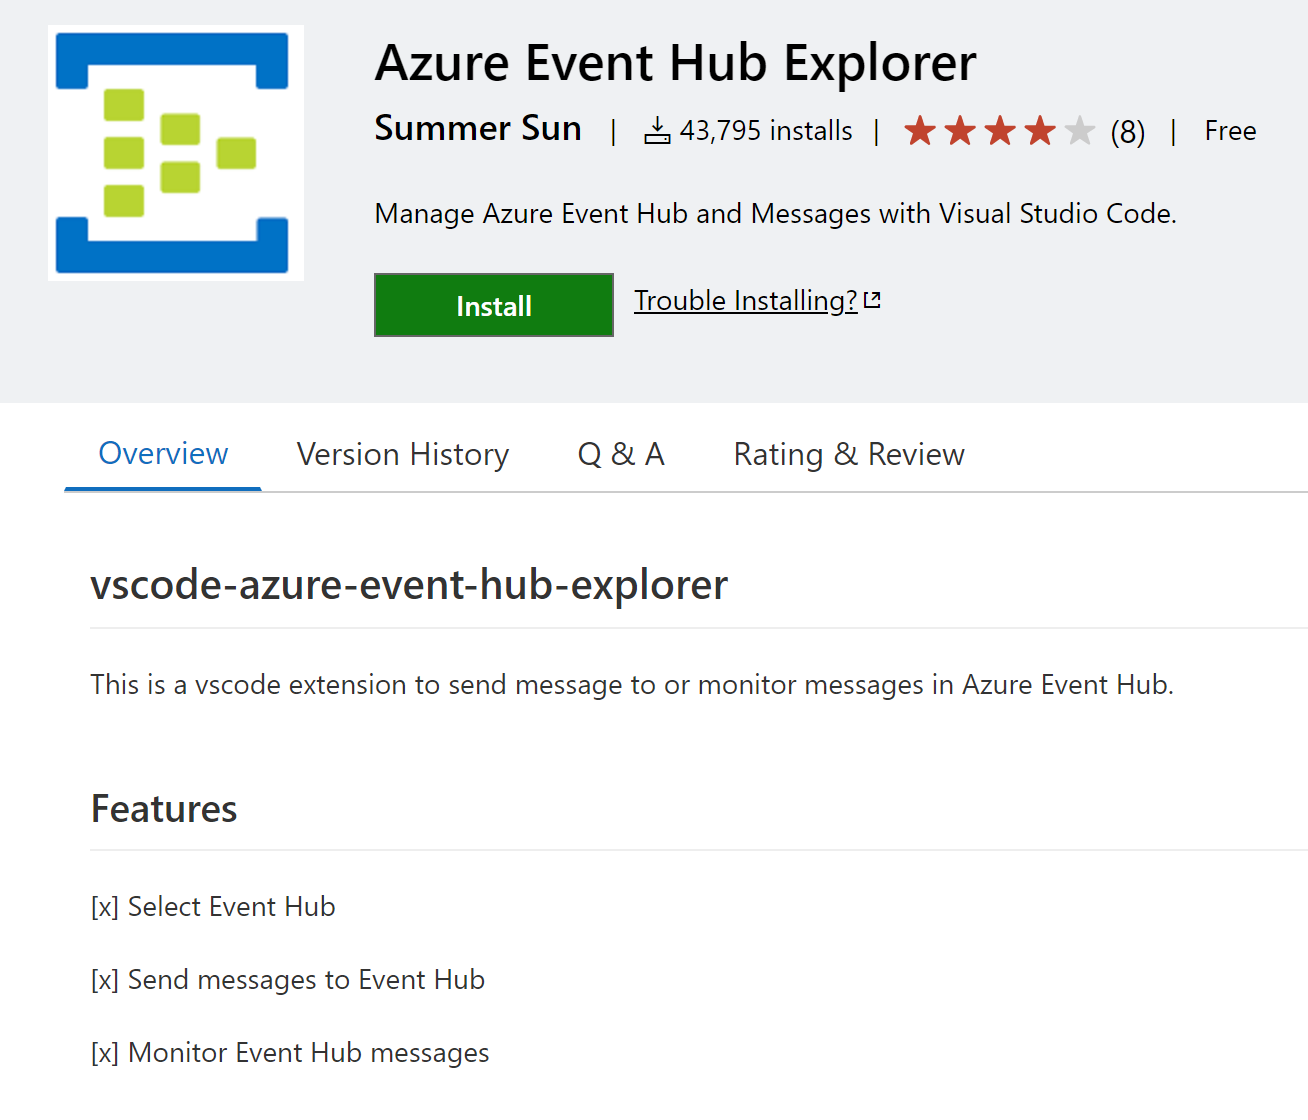This screenshot has width=1308, height=1120.
Task: Open publisher Summer Sun's page
Action: (x=478, y=129)
